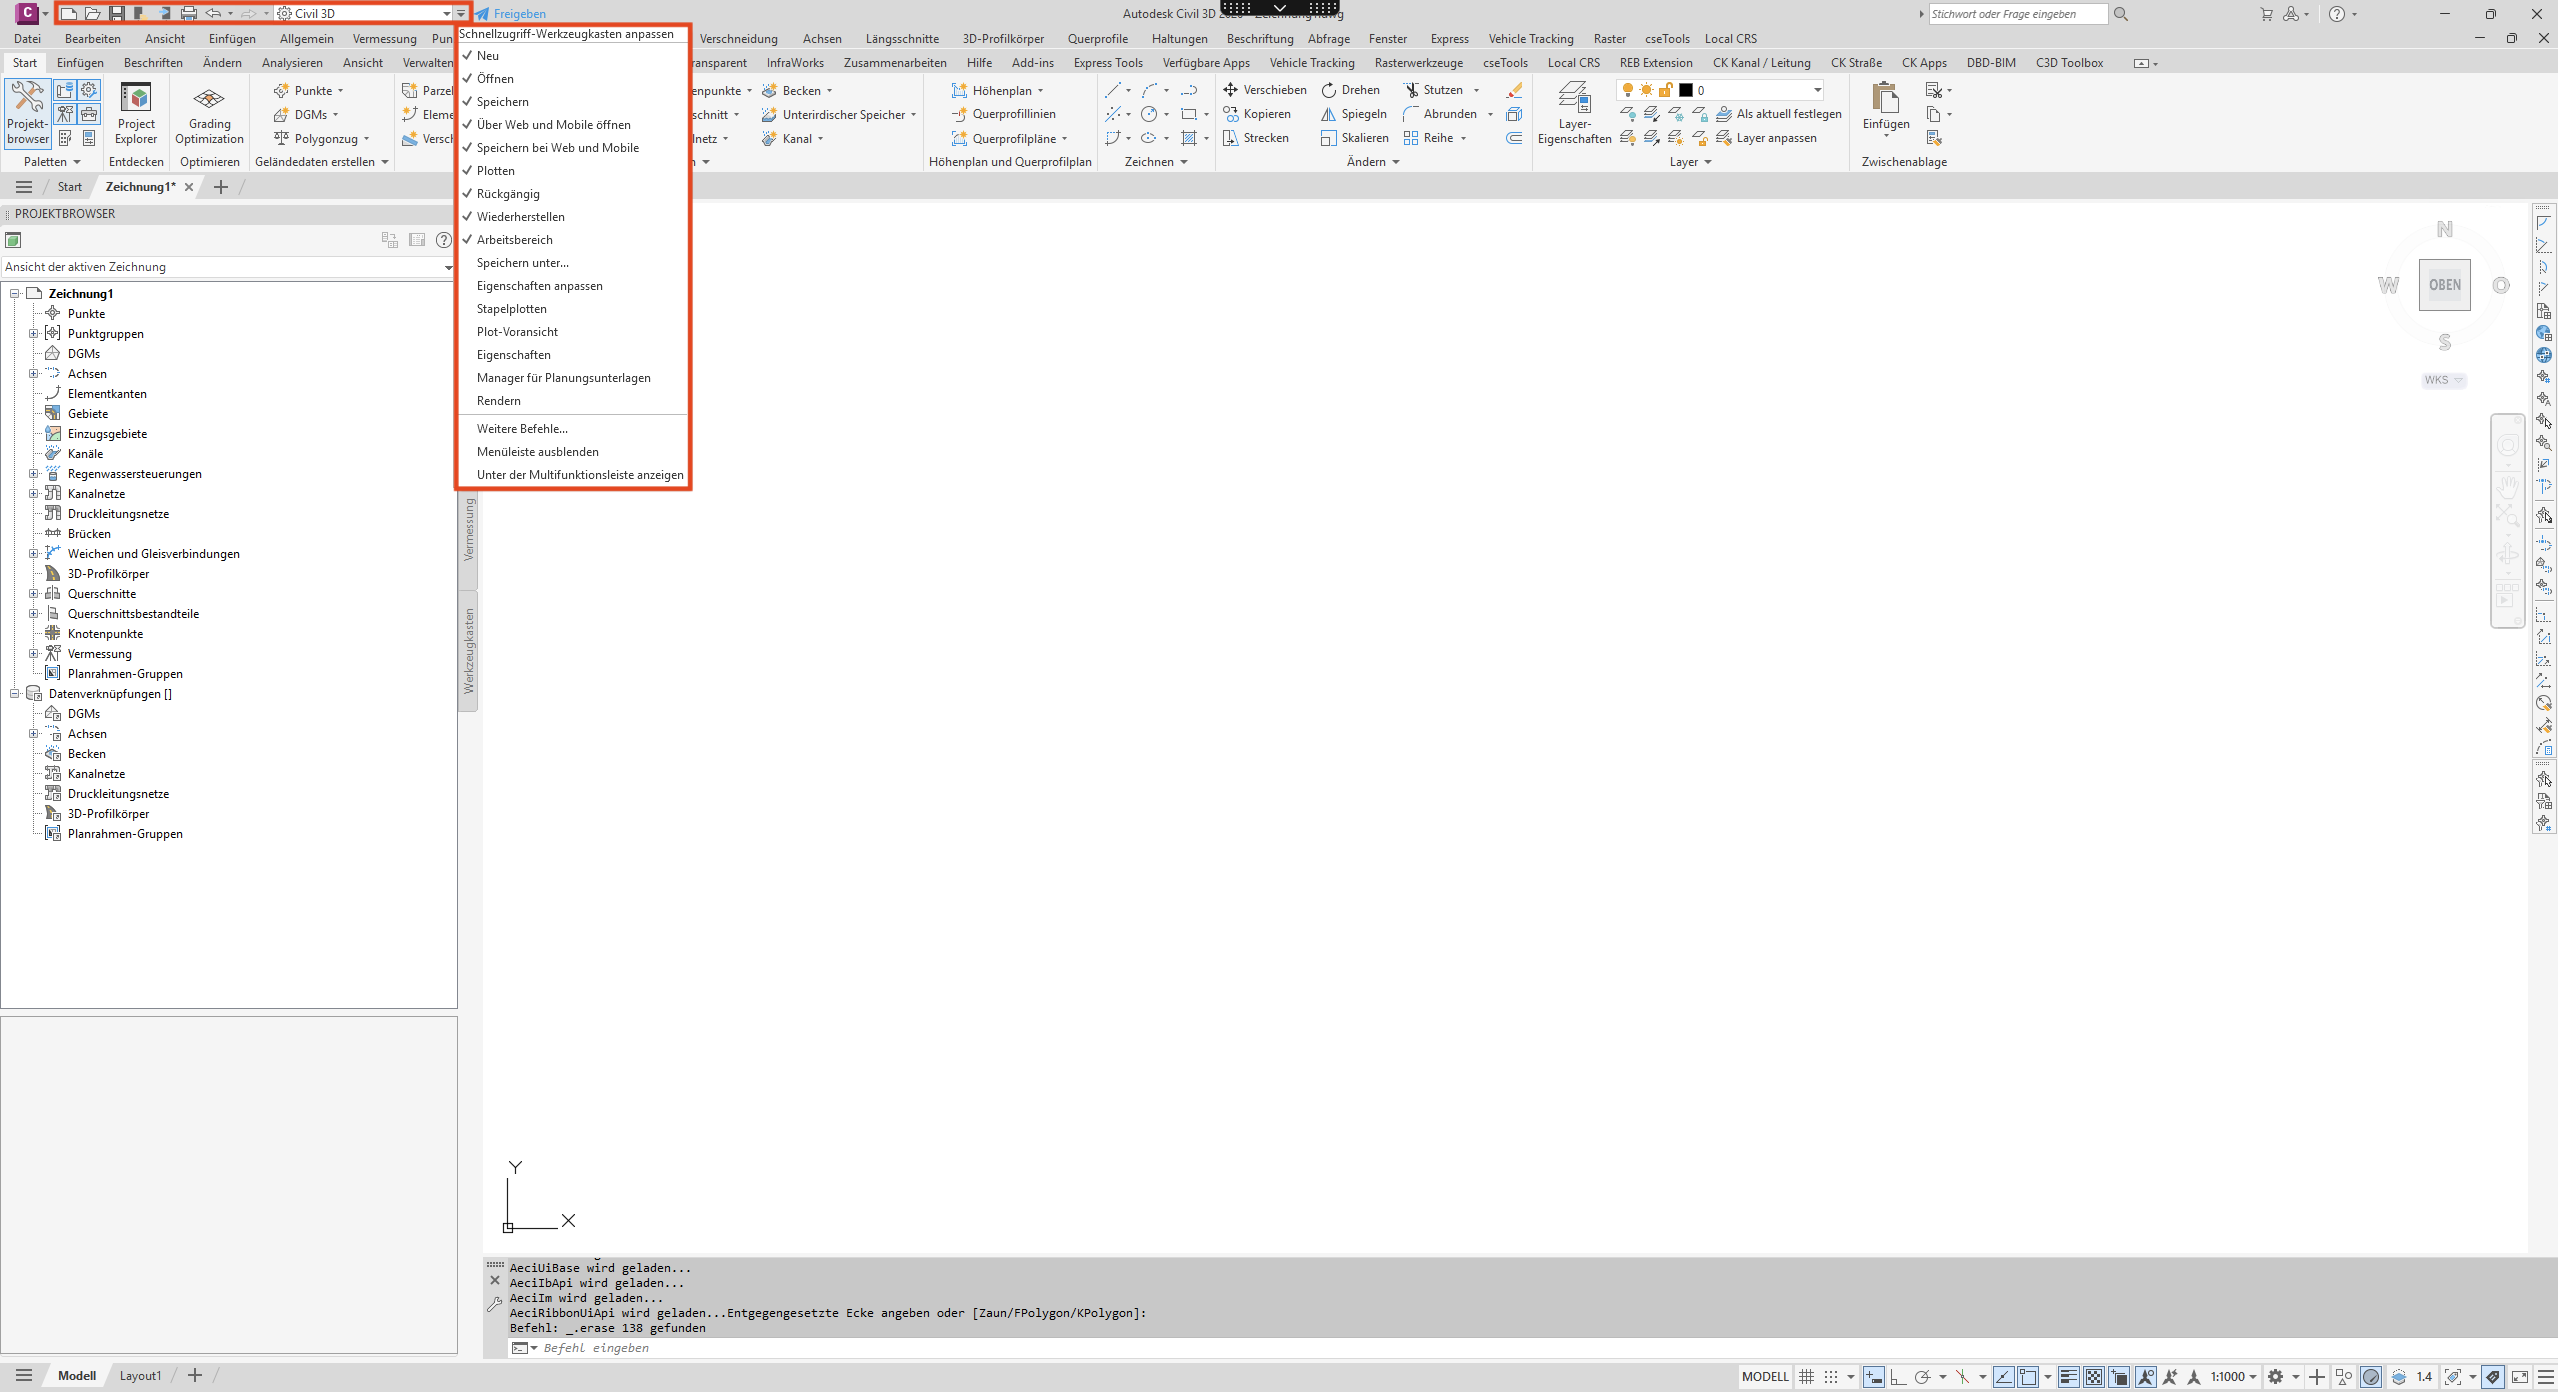
Task: Open the Projektbrowser tool palette
Action: (28, 113)
